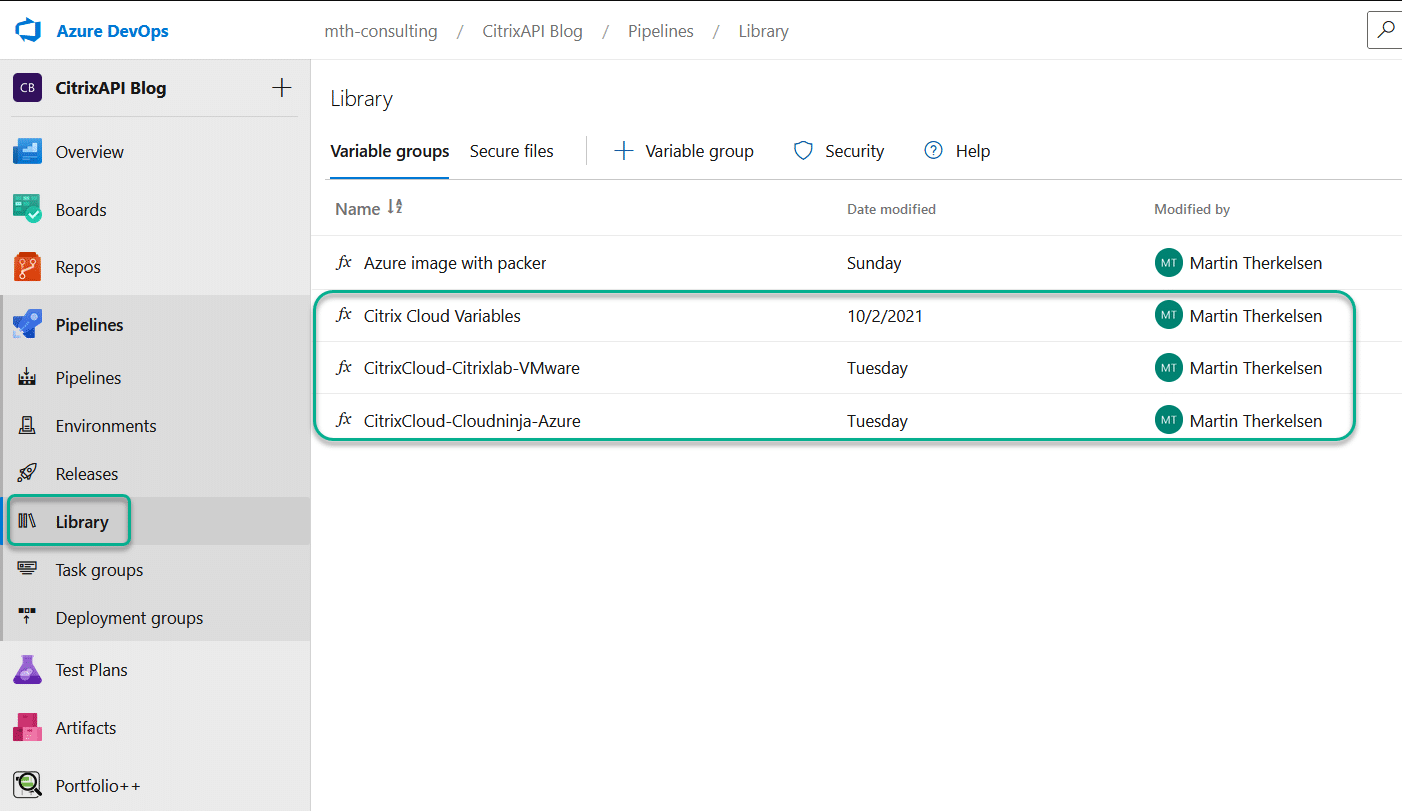This screenshot has width=1402, height=811.
Task: Click the question mark Help icon
Action: tap(934, 151)
